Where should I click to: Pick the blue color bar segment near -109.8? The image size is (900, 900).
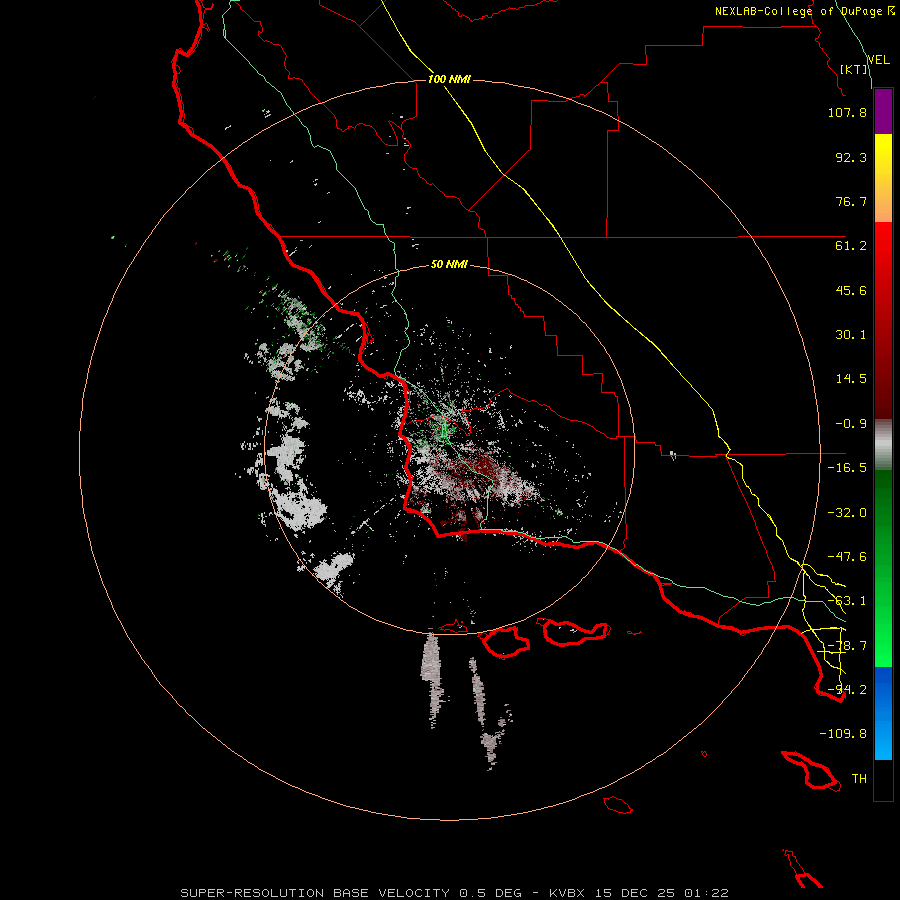click(x=883, y=713)
